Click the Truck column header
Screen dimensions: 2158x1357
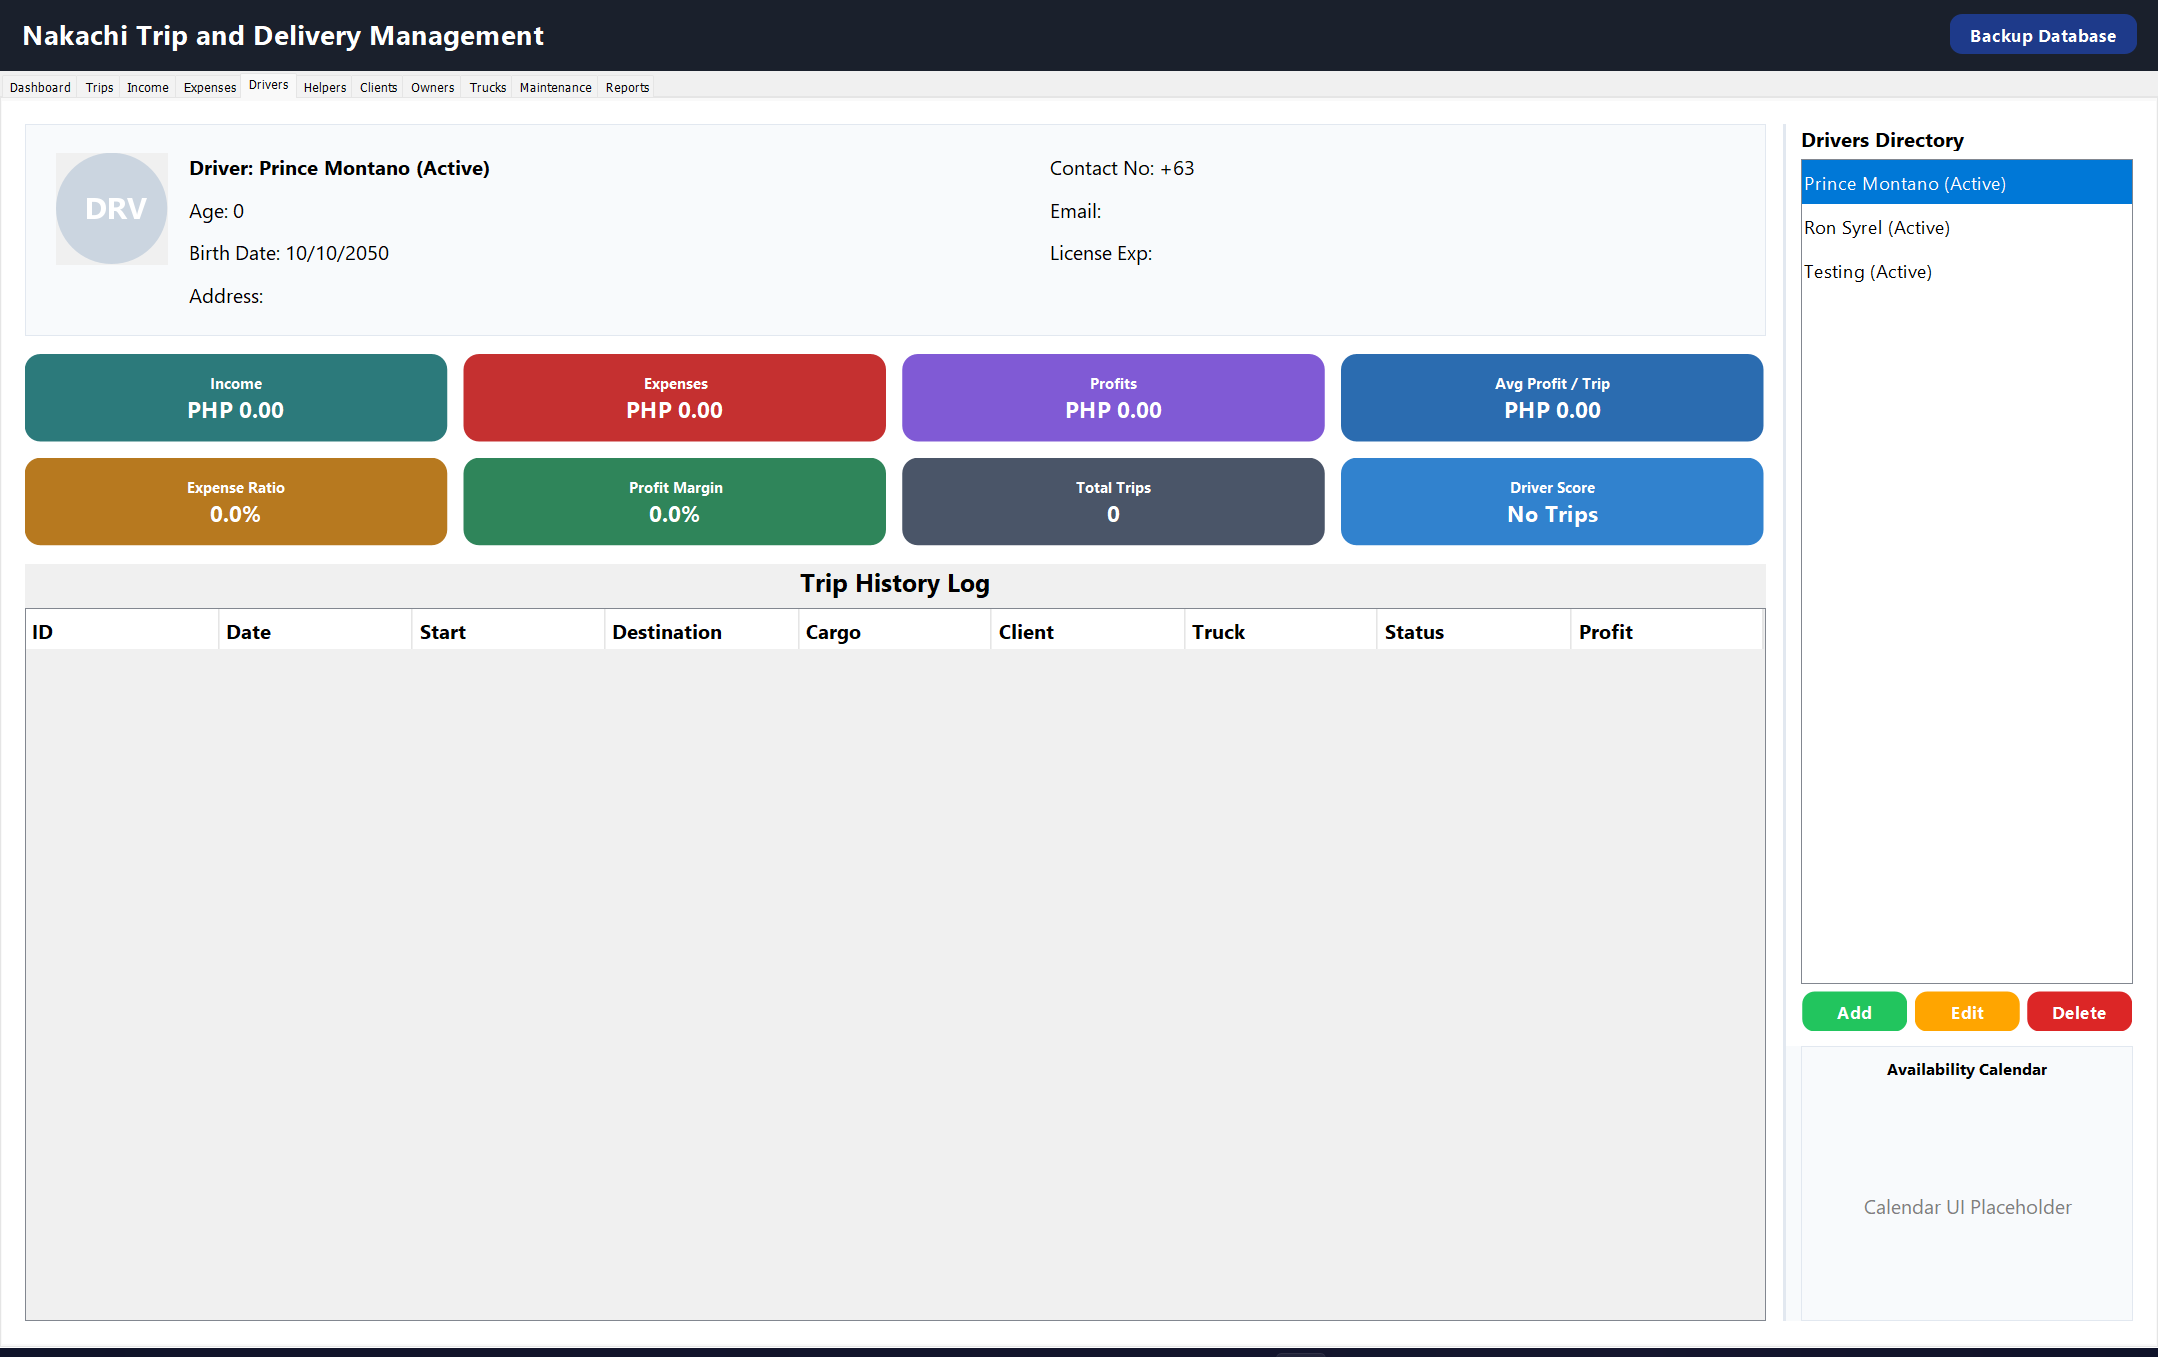(1280, 631)
